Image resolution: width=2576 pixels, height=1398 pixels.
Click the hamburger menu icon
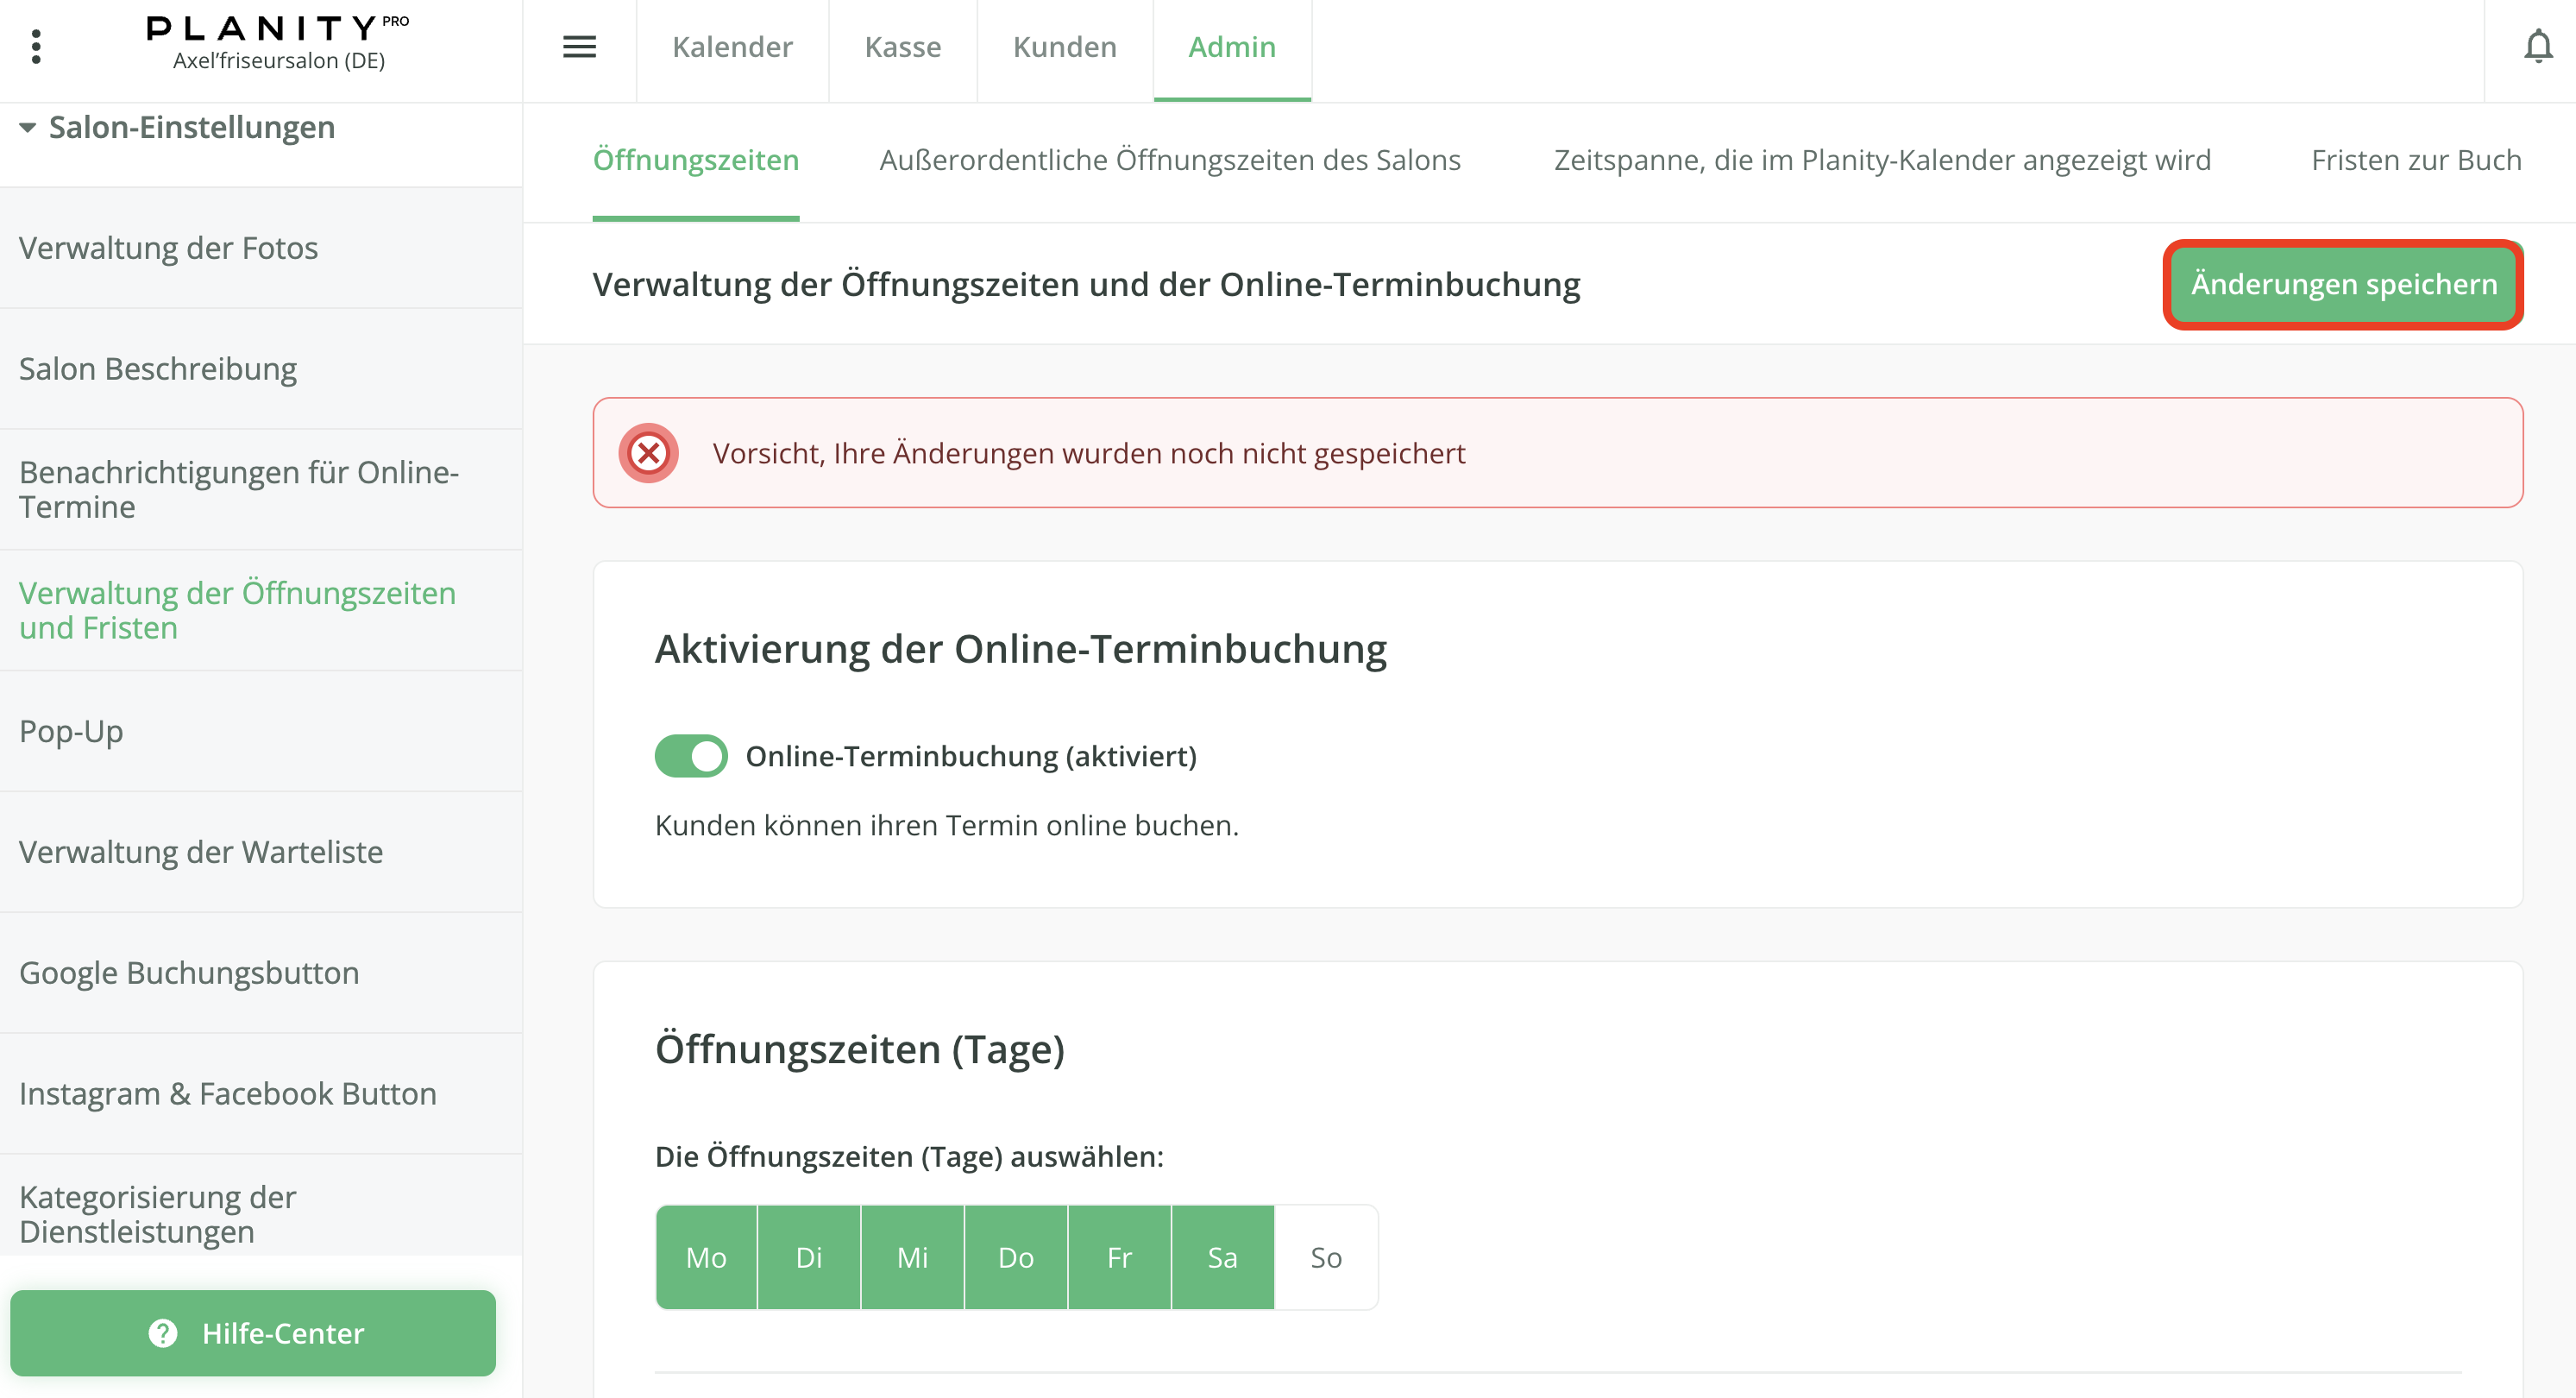[579, 46]
